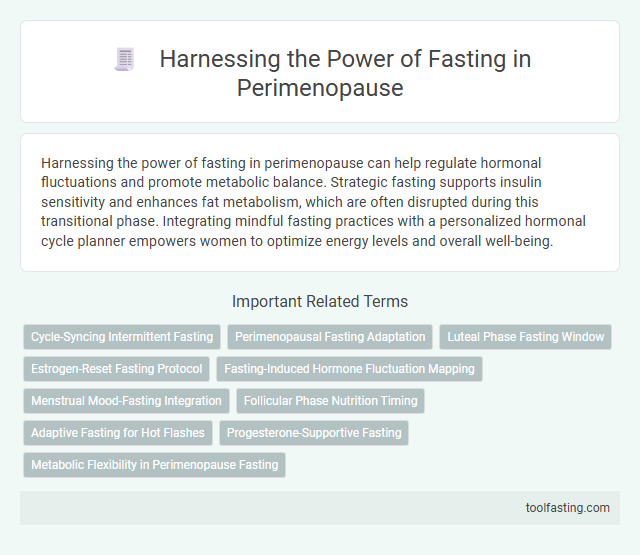Click the Estrogen-Reset Fasting Protocol tag
Screen dimensions: 640x555
[116, 369]
